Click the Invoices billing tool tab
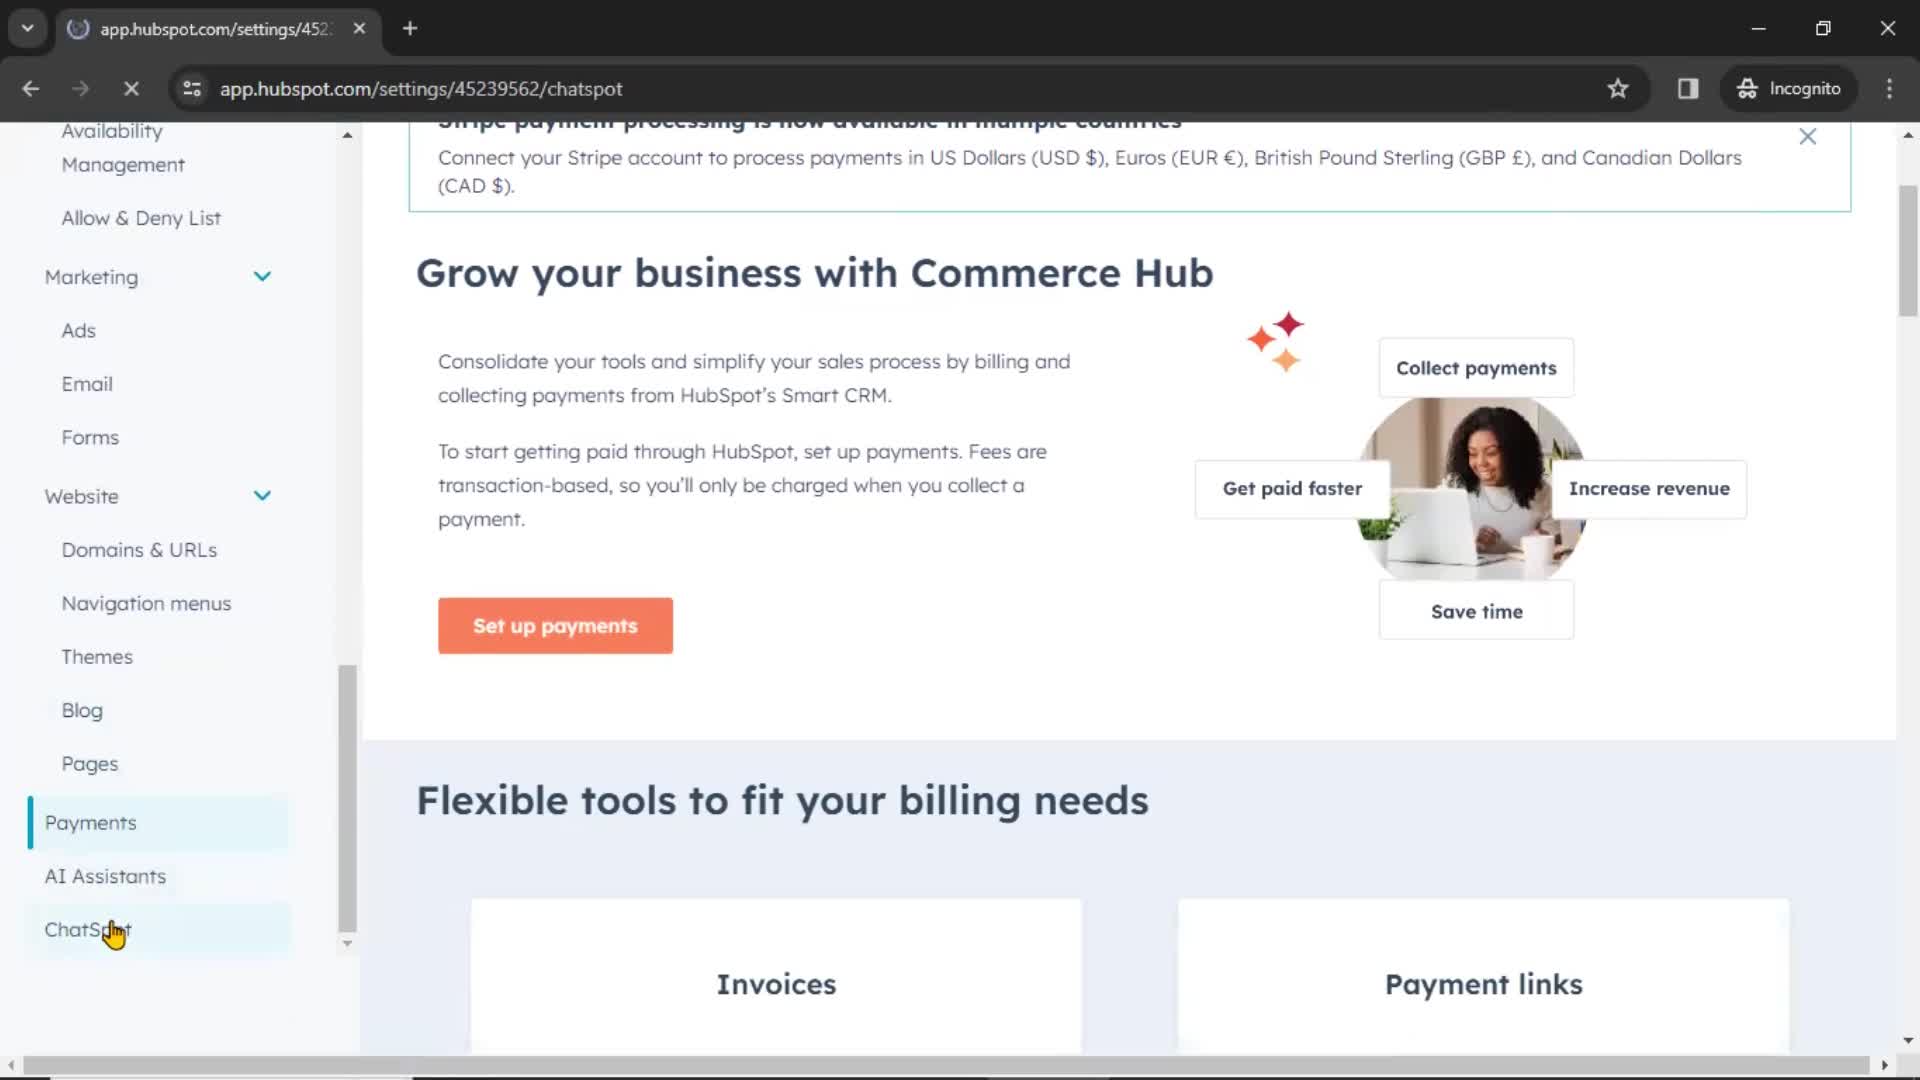 pos(777,982)
